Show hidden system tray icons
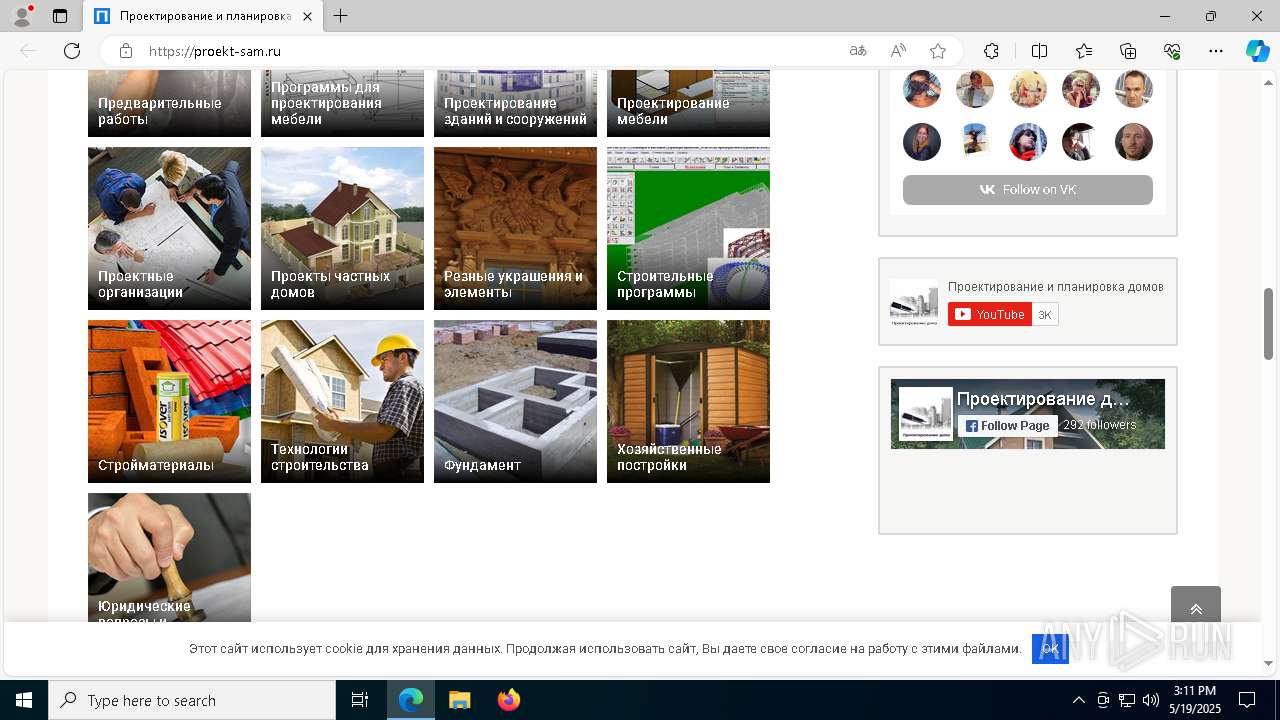This screenshot has height=720, width=1280. click(1078, 700)
